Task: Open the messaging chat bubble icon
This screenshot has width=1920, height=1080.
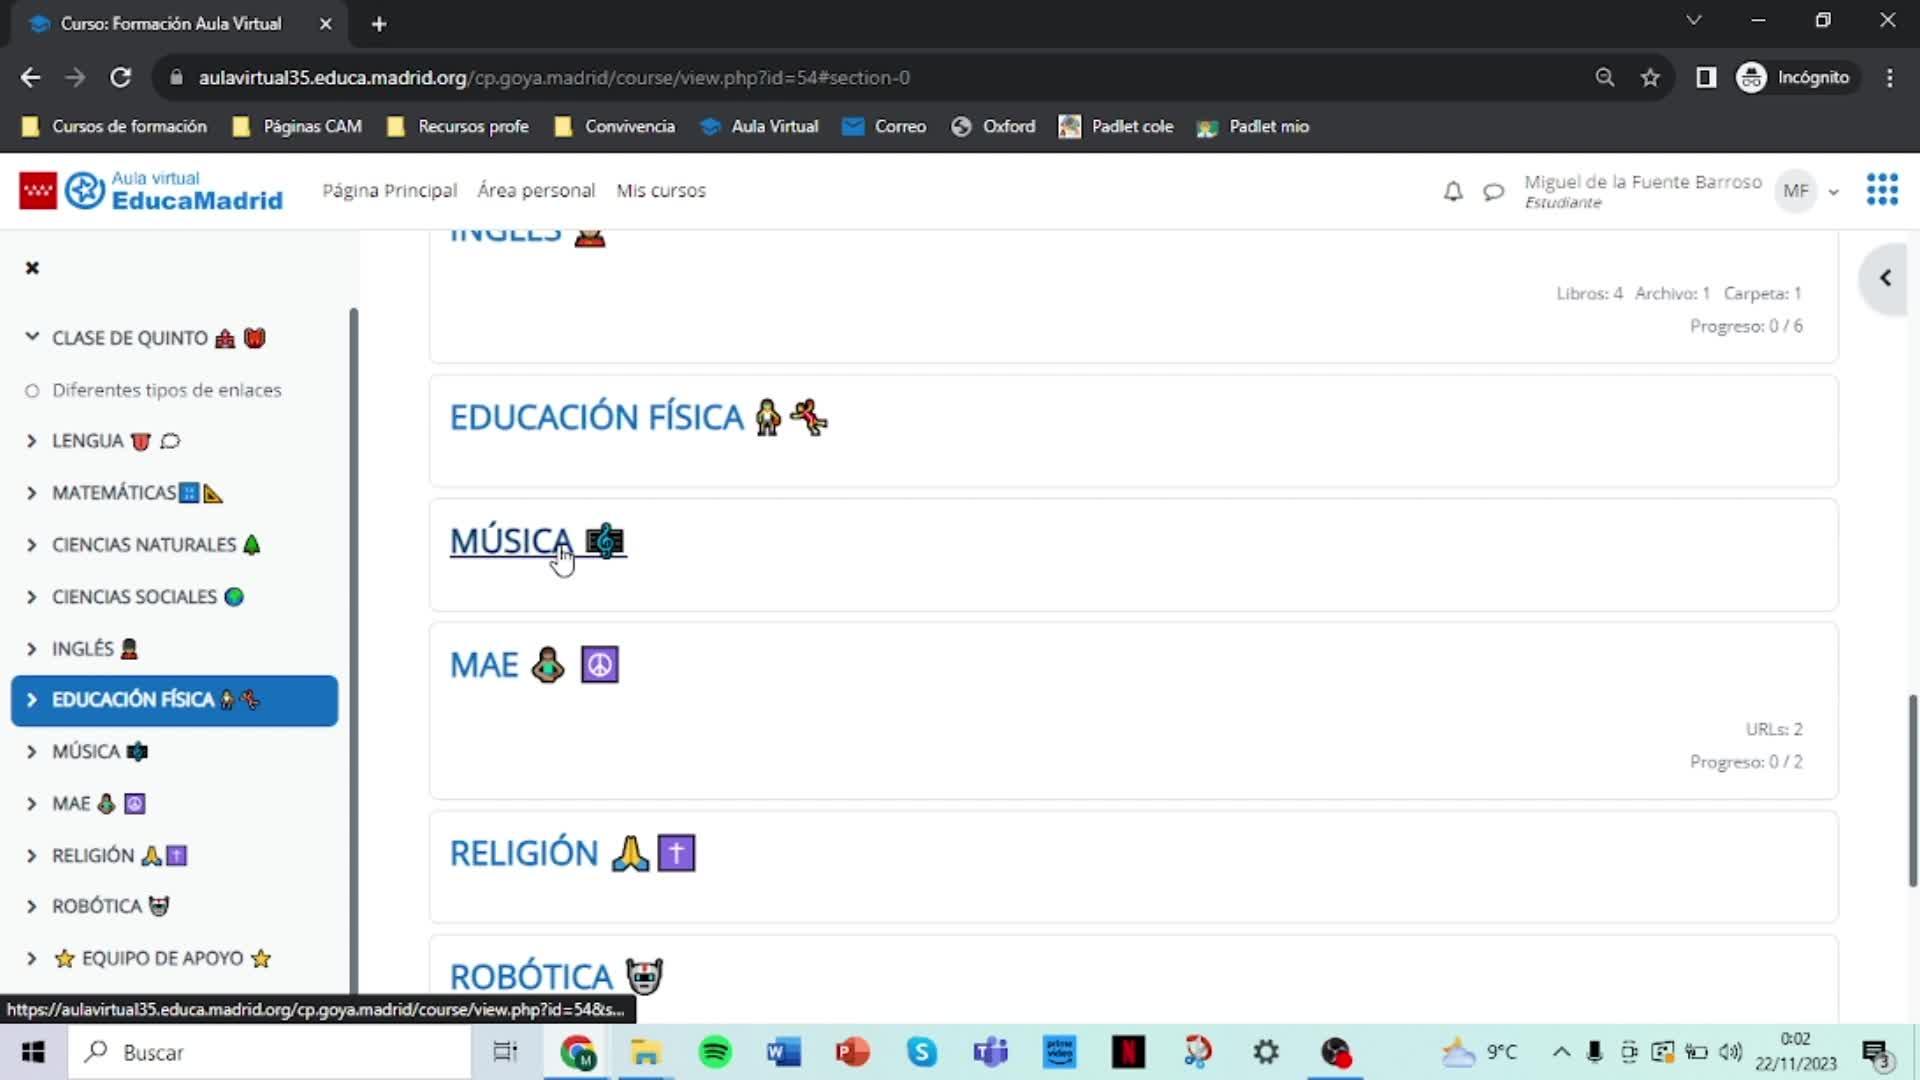Action: coord(1493,191)
